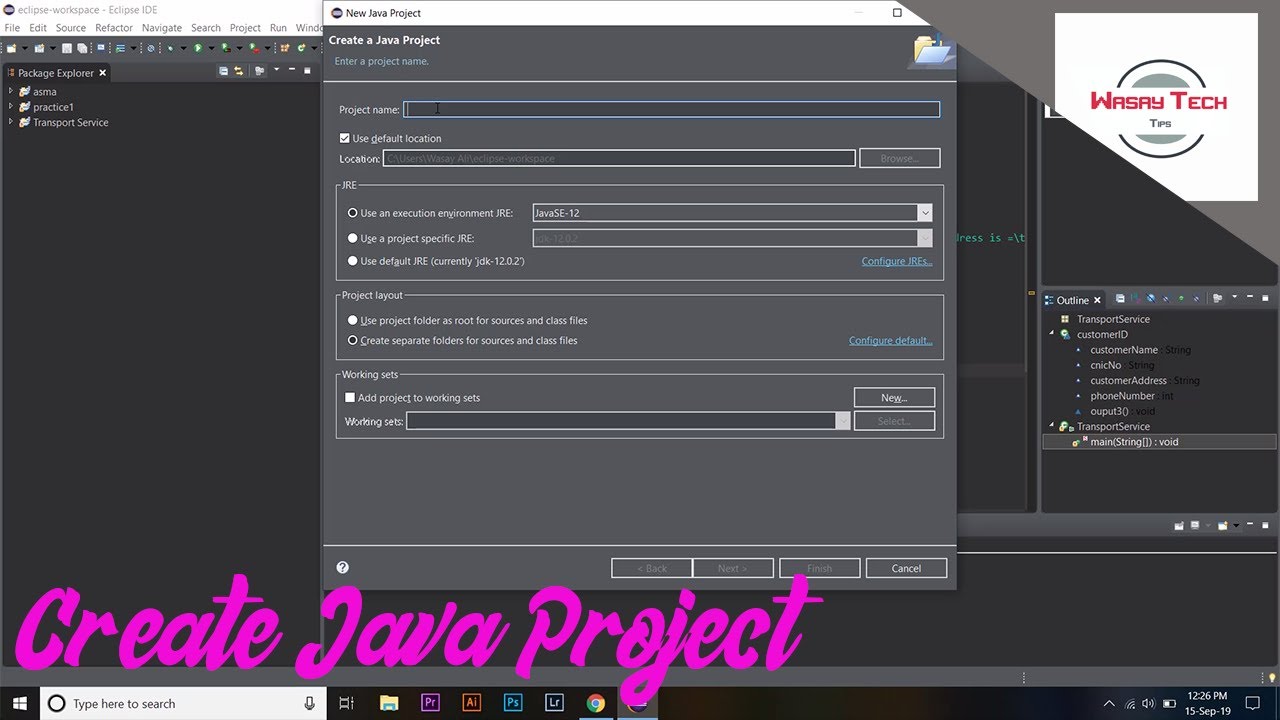Click the Cancel button
The image size is (1280, 720).
[906, 568]
